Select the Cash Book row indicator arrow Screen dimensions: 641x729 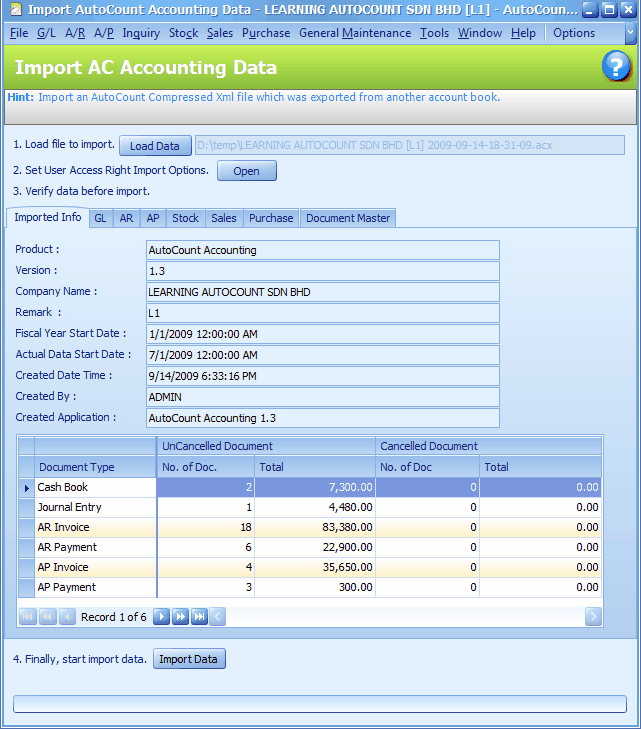(26, 488)
